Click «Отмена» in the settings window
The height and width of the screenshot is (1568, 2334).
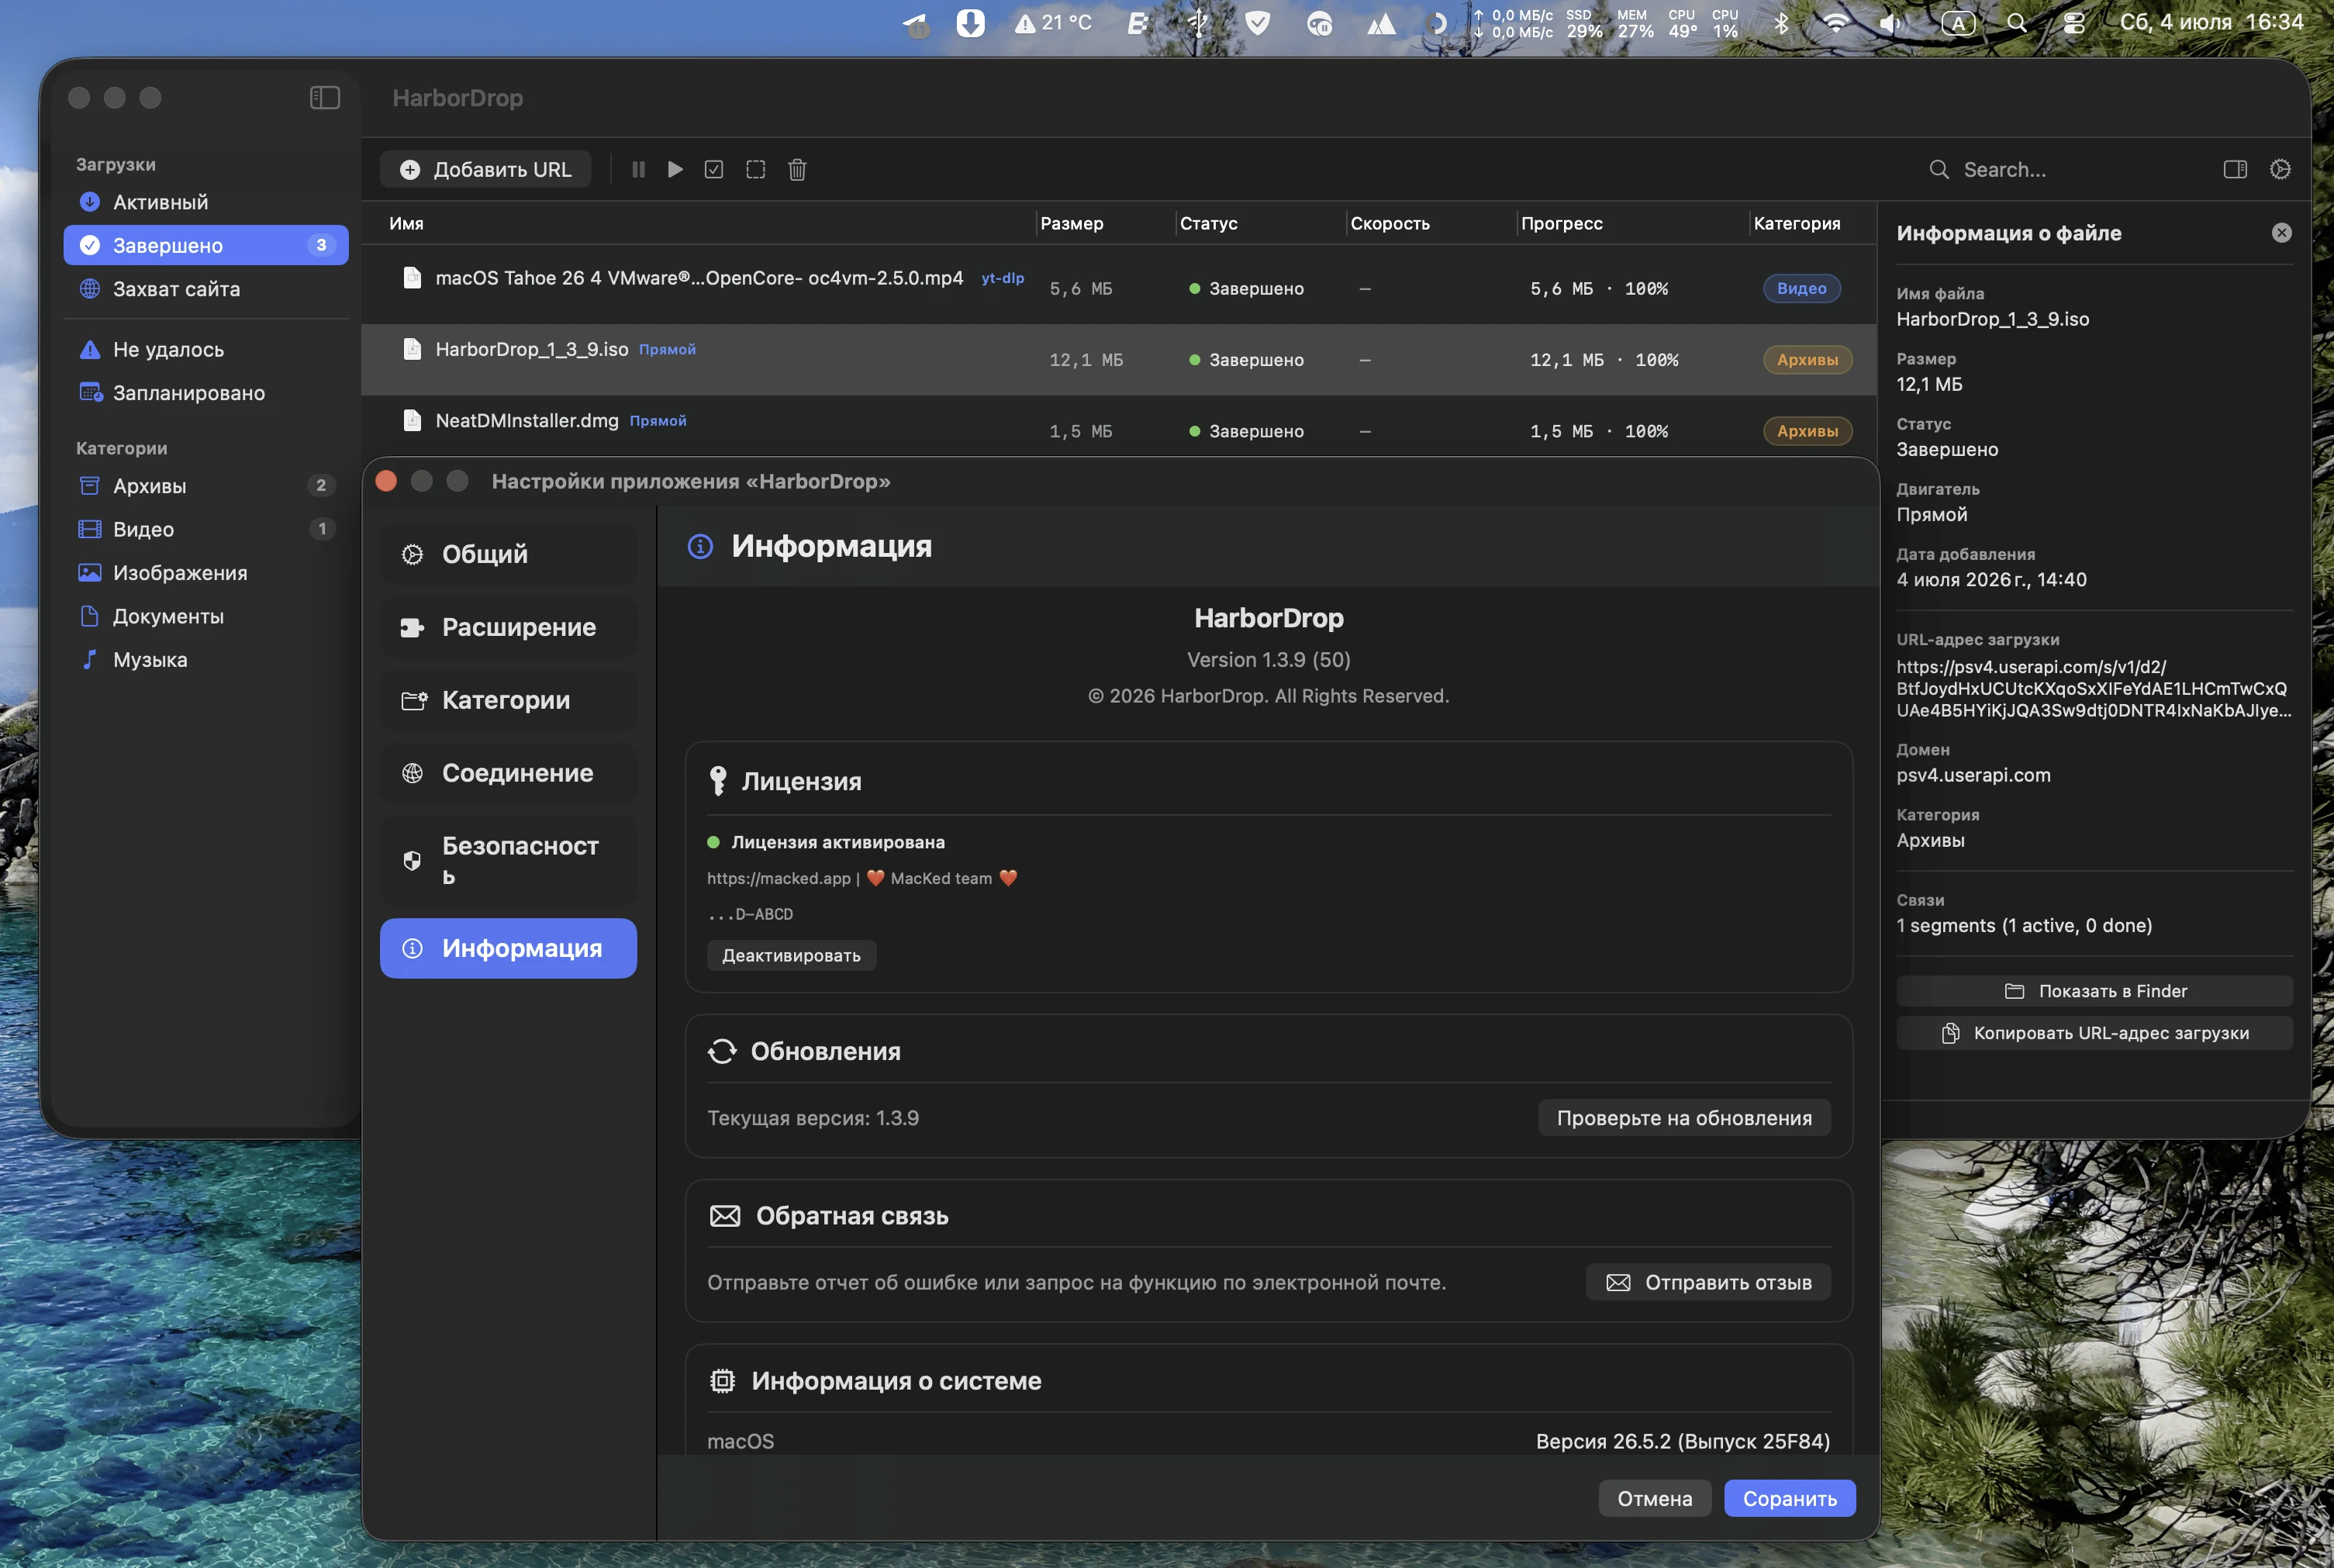click(x=1655, y=1498)
